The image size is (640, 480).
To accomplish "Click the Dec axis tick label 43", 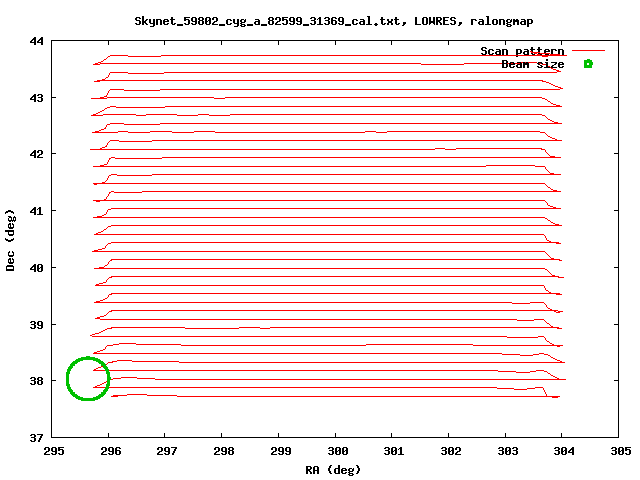I will click(36, 98).
